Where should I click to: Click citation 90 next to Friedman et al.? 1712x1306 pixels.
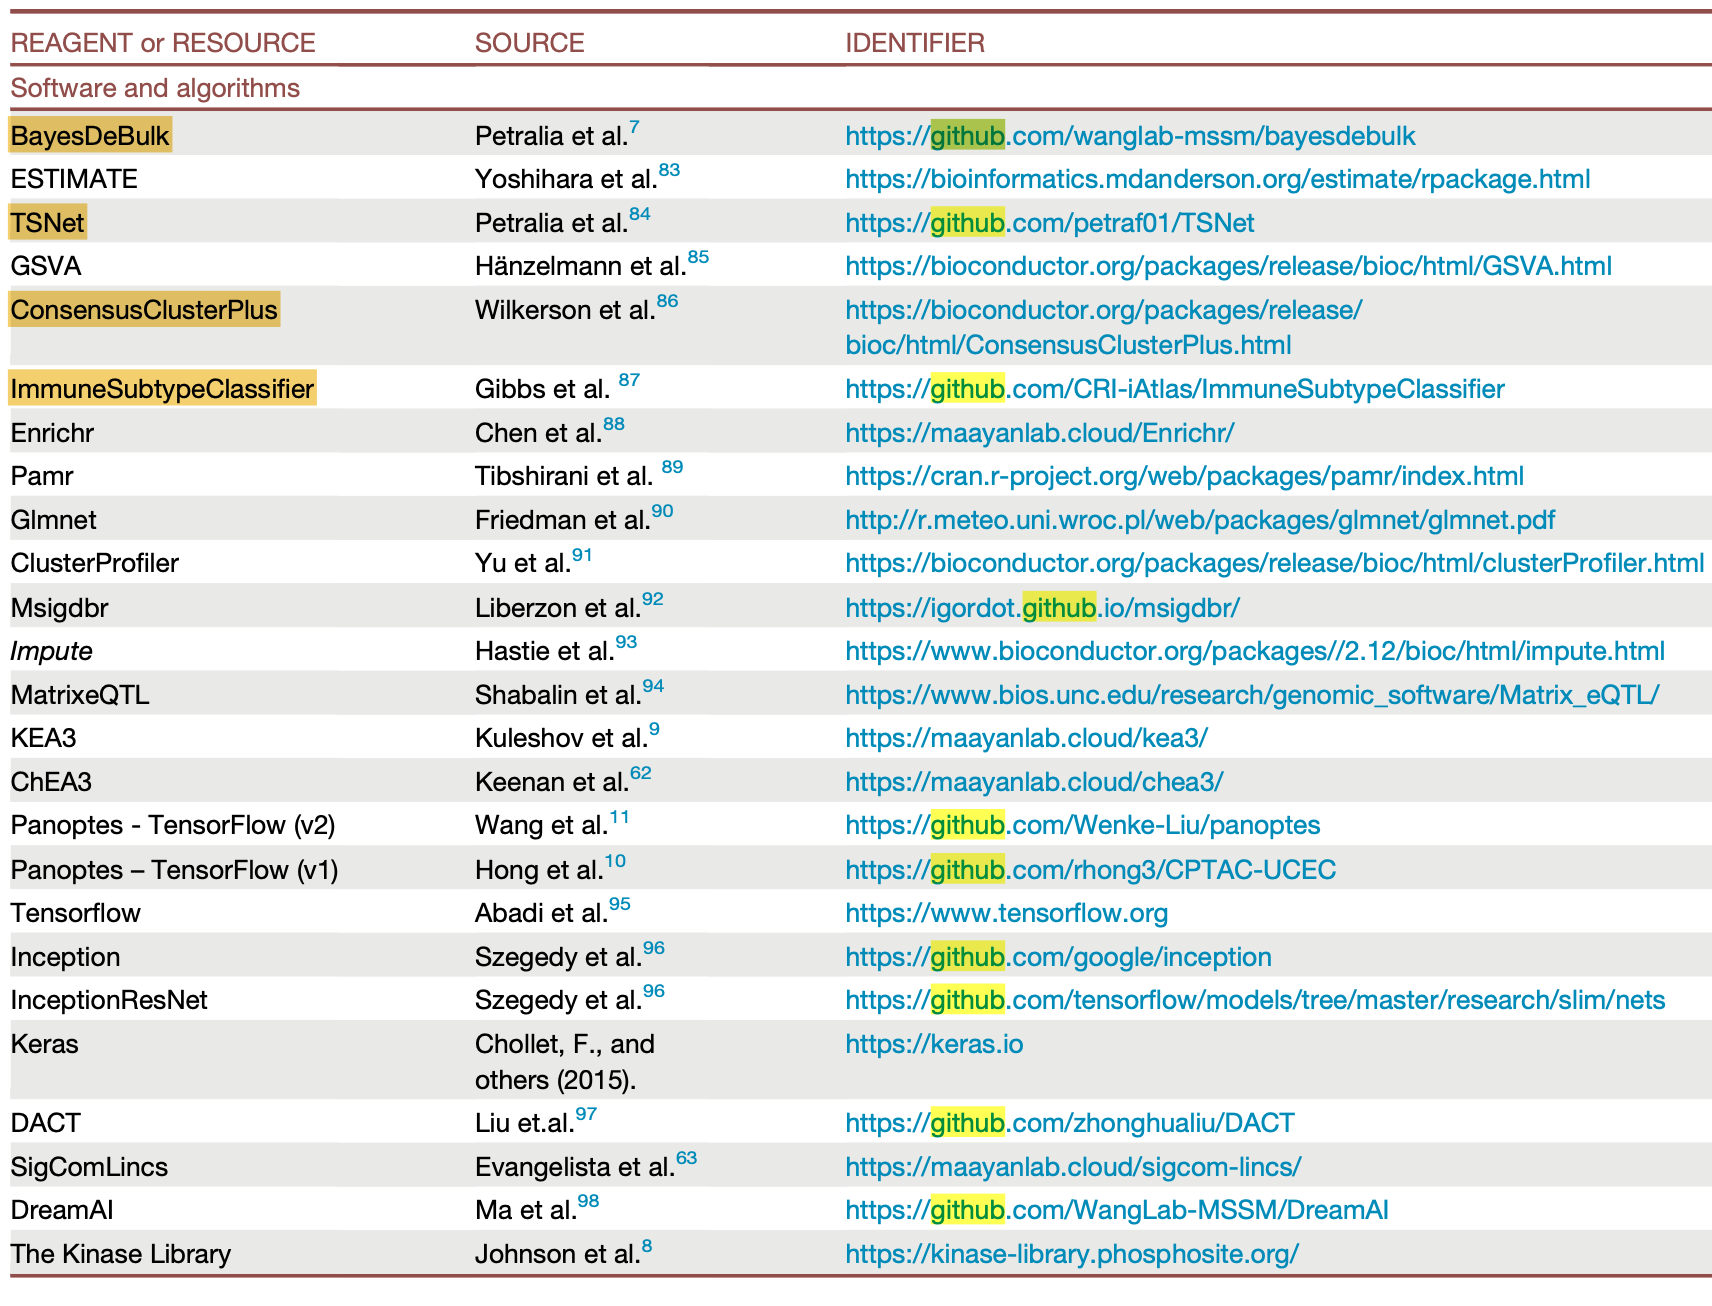[662, 511]
